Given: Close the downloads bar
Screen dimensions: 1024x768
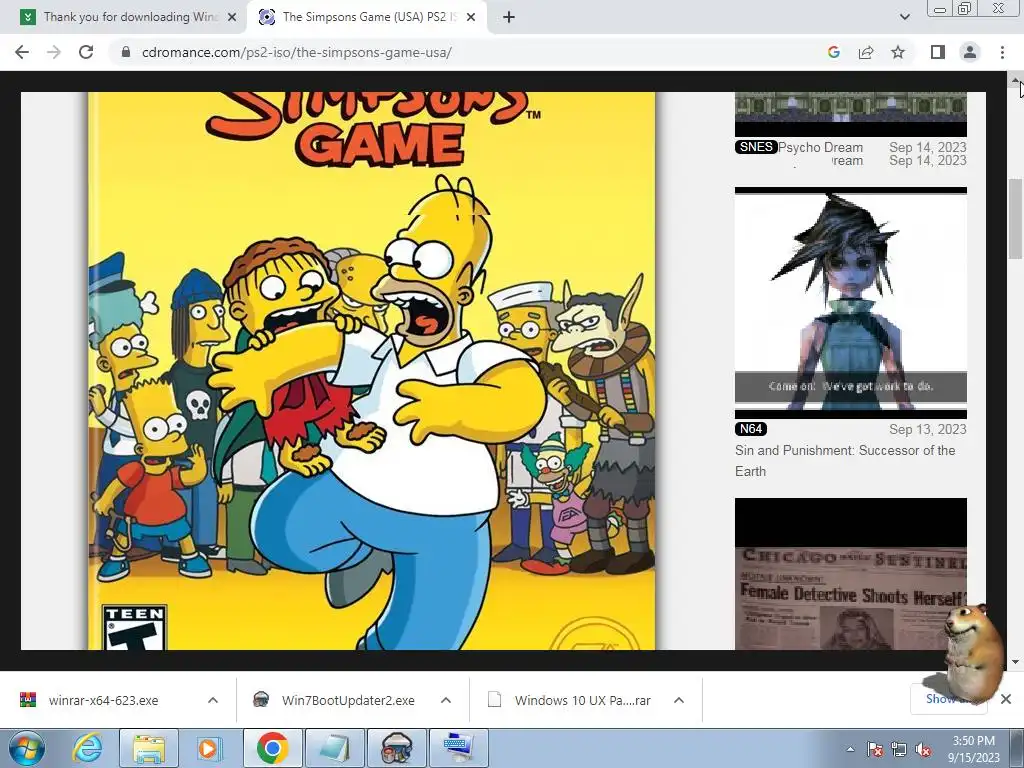Looking at the screenshot, I should tap(1006, 699).
